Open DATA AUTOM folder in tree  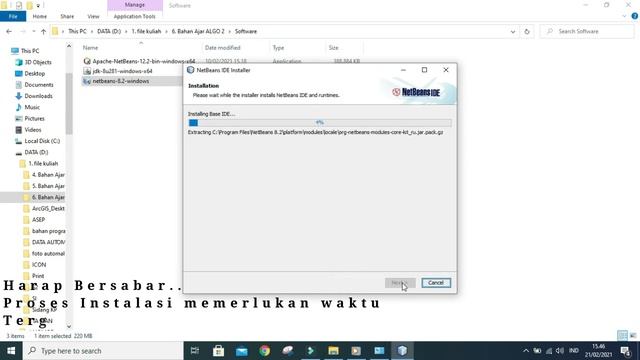tap(44, 242)
